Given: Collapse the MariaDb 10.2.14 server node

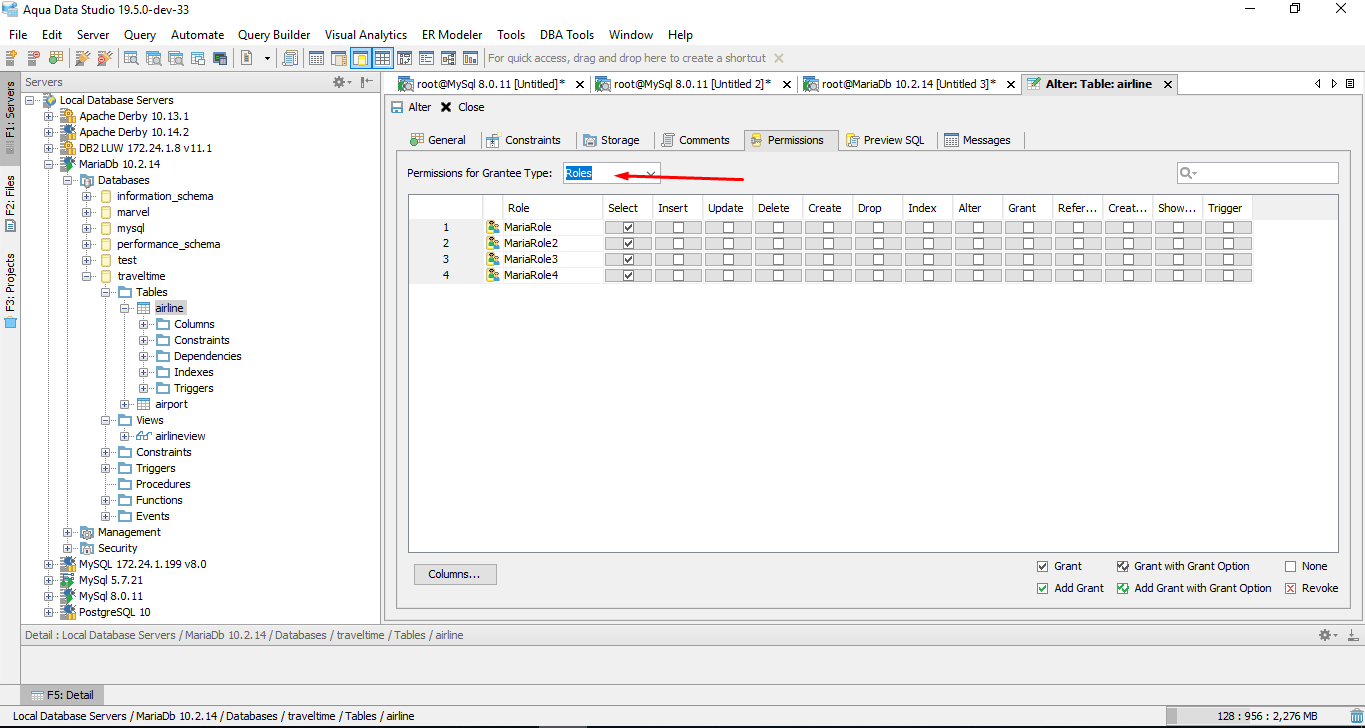Looking at the screenshot, I should point(49,164).
